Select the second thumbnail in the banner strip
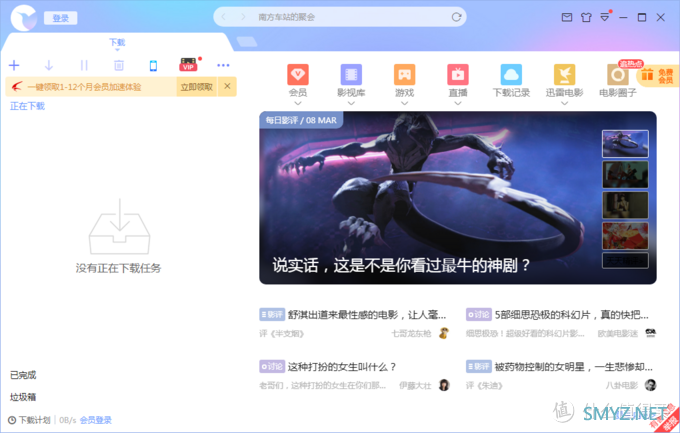 coord(625,174)
